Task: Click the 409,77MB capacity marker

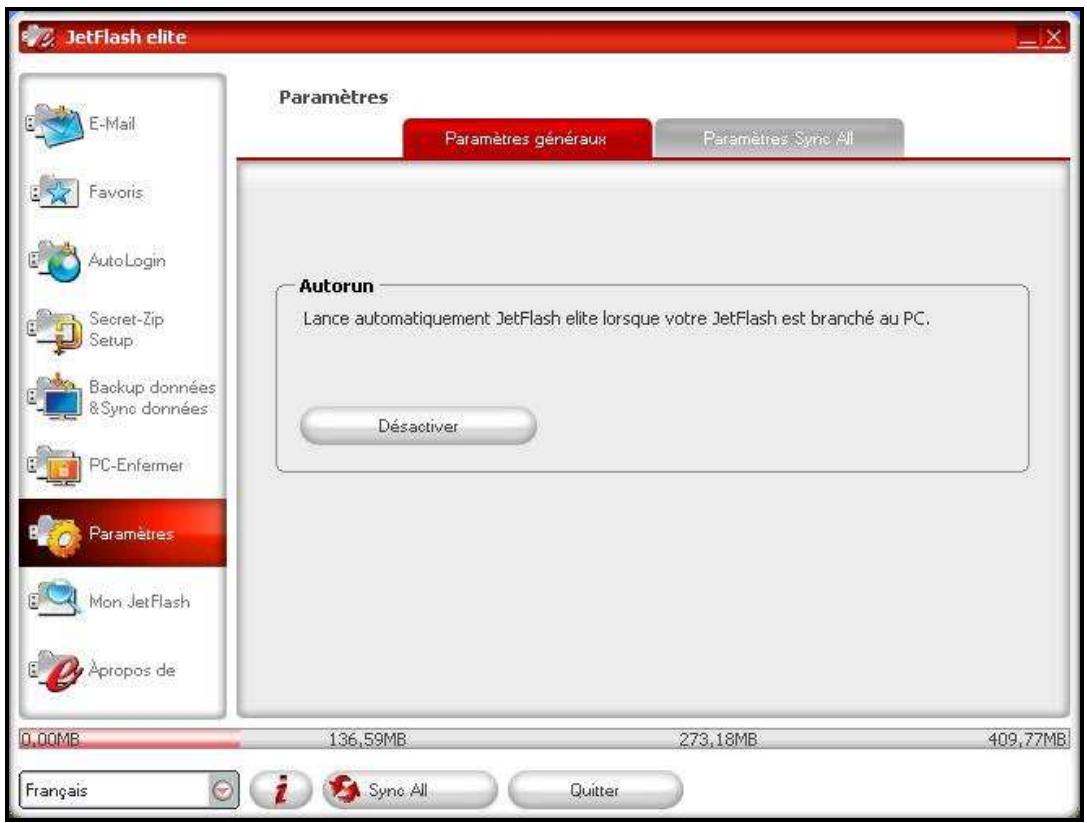Action: pos(1027,739)
